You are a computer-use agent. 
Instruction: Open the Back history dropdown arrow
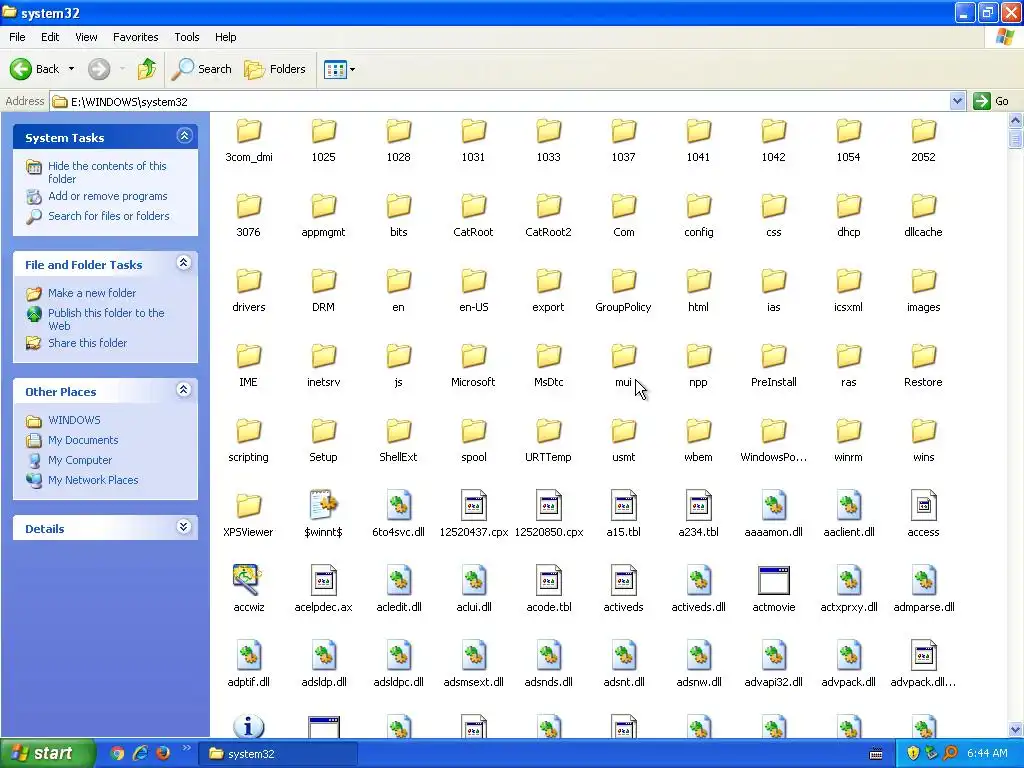pyautogui.click(x=71, y=69)
